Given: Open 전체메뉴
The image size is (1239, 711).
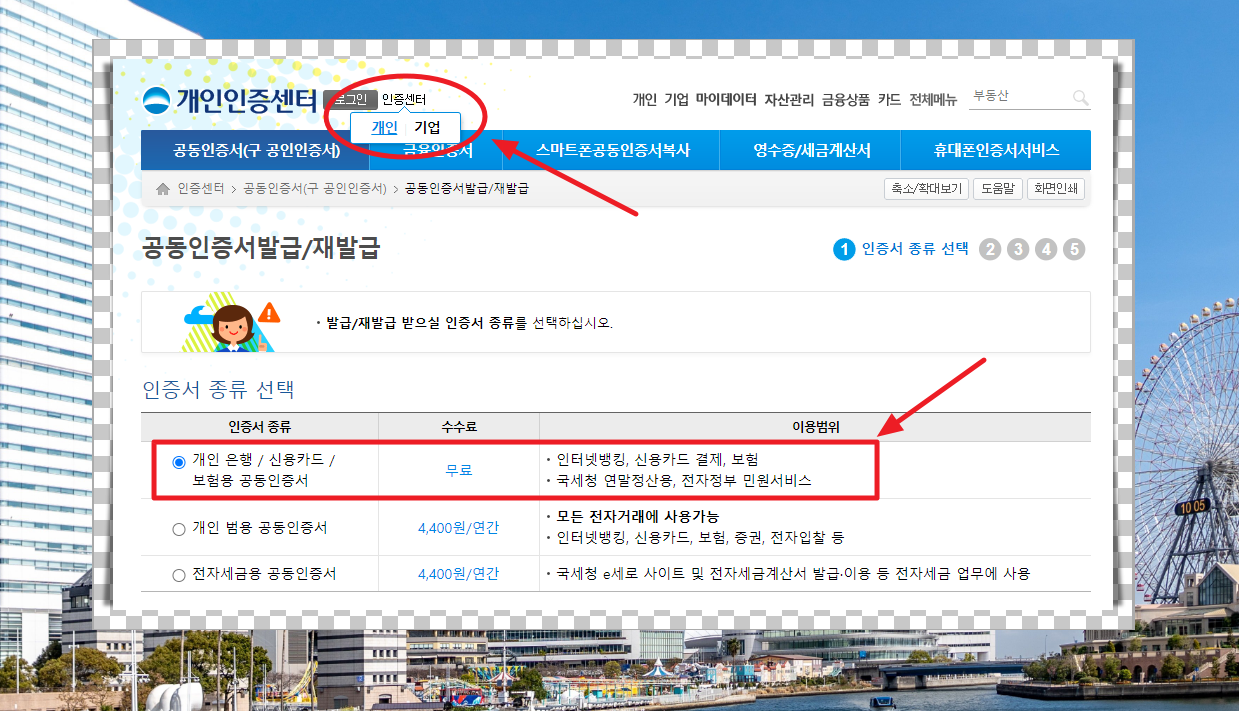Looking at the screenshot, I should (933, 99).
